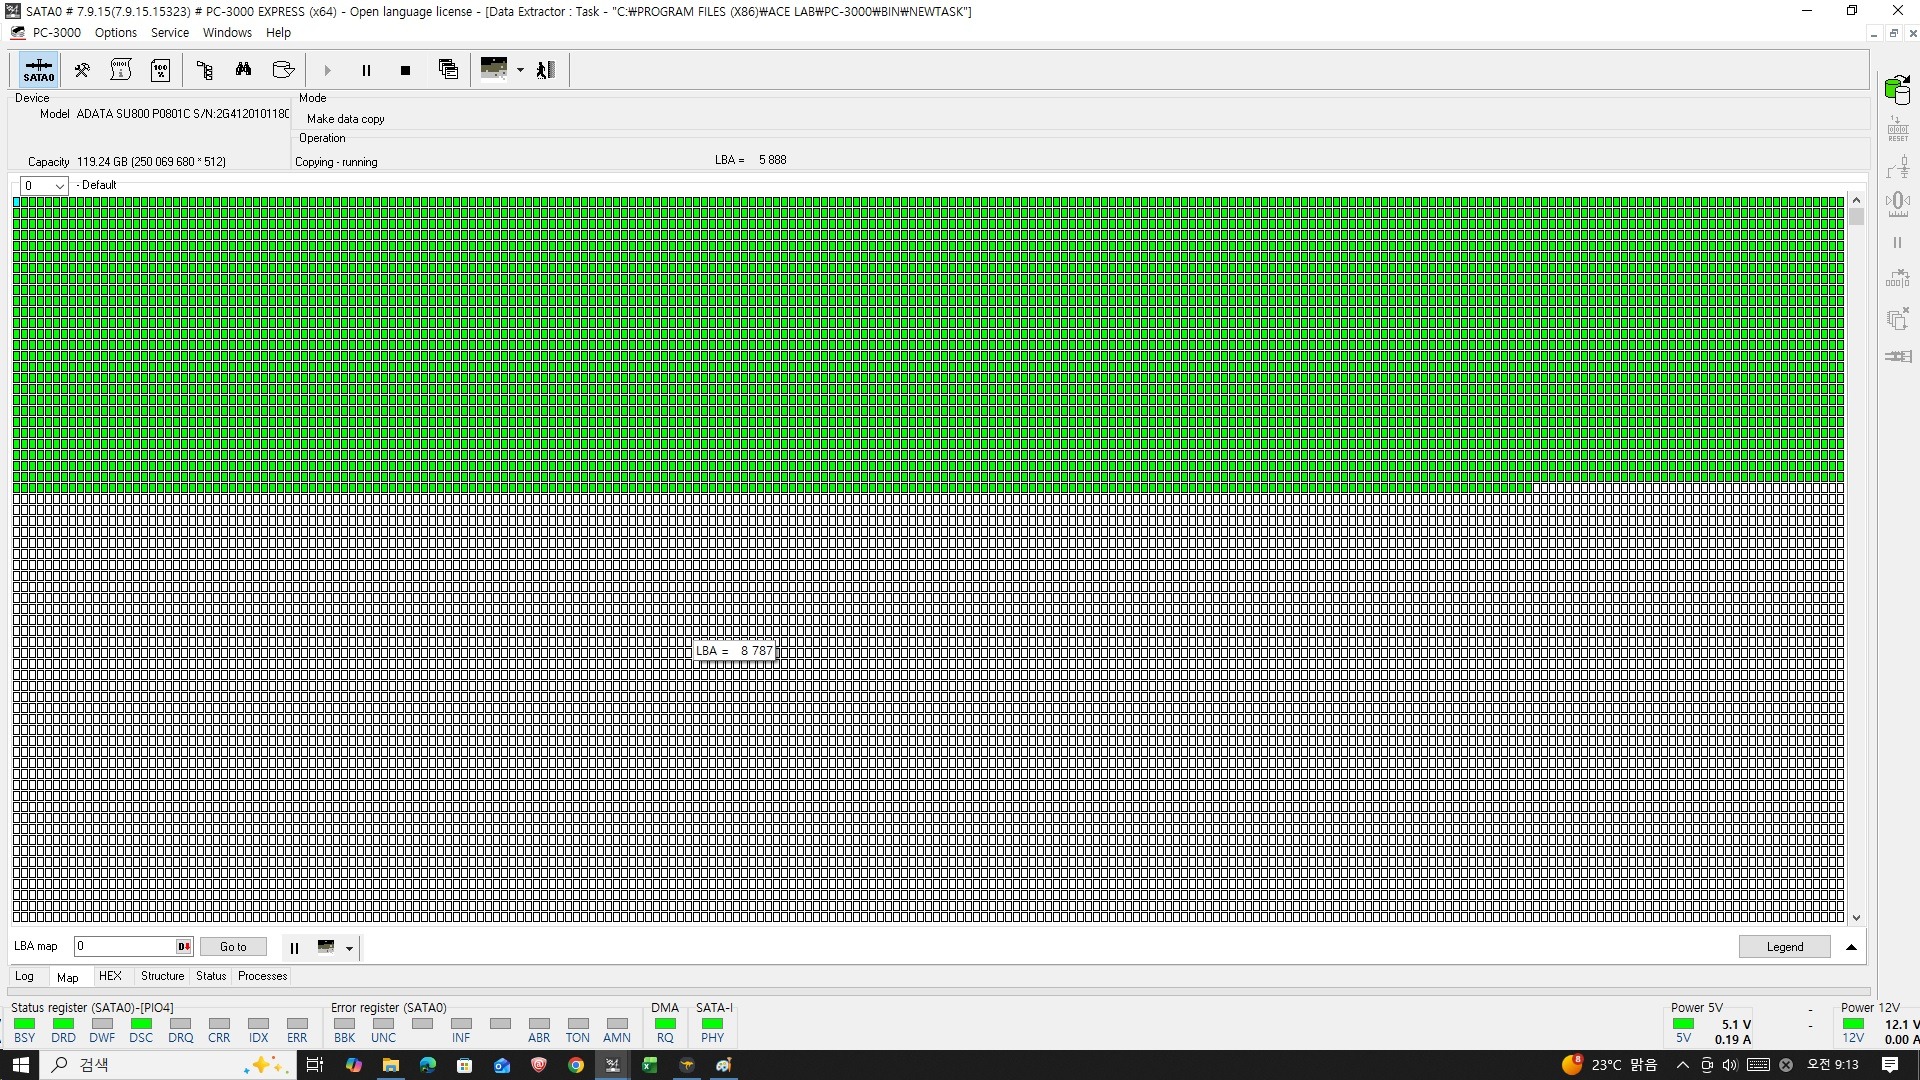Viewport: 1920px width, 1080px height.
Task: Open the Windows Start button
Action: point(20,1065)
